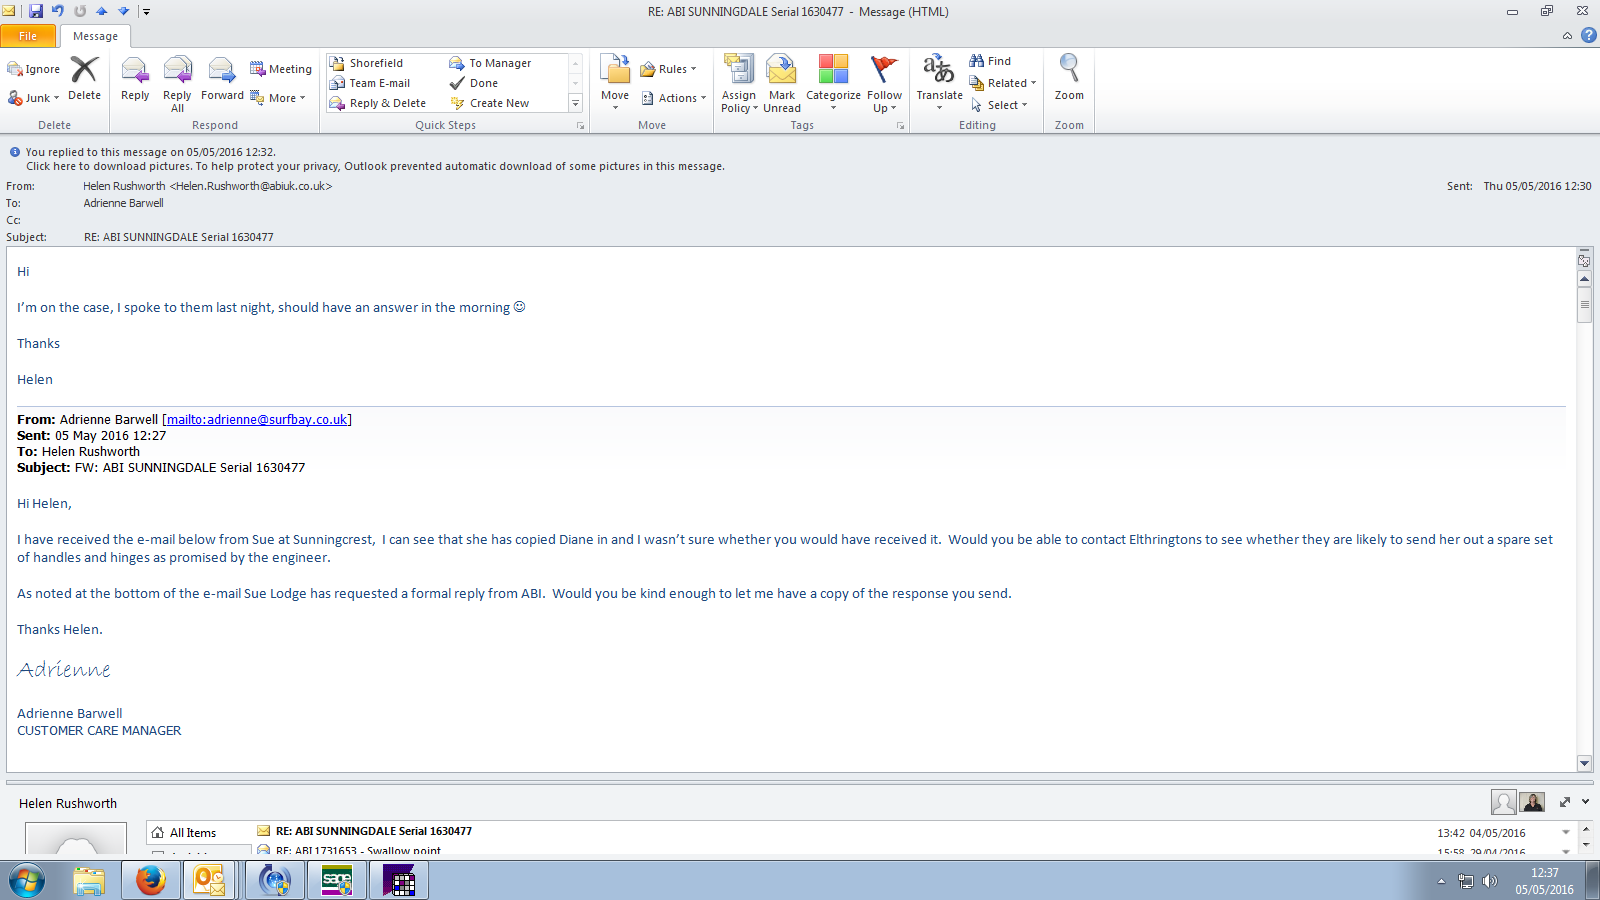Open 'RE: ABI SUNNINGDALE Serial 1630477' item in People Pane

(374, 831)
